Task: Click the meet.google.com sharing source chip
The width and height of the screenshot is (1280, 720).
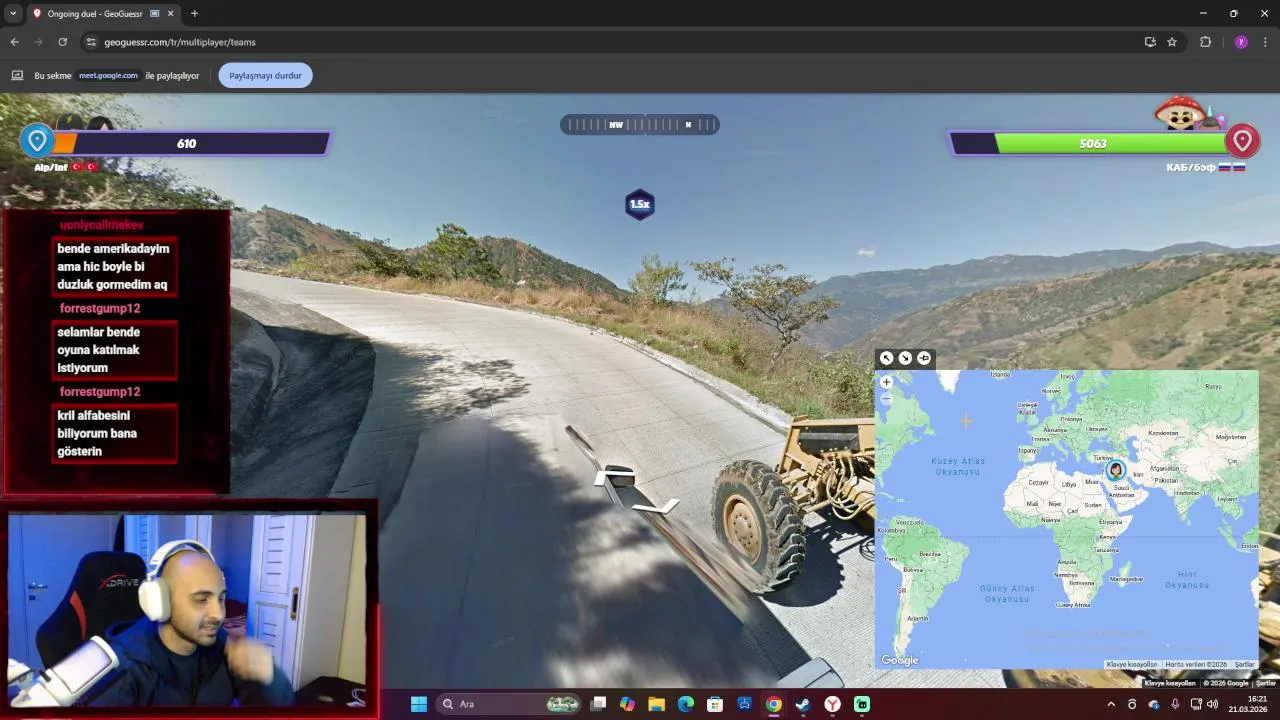Action: tap(108, 75)
